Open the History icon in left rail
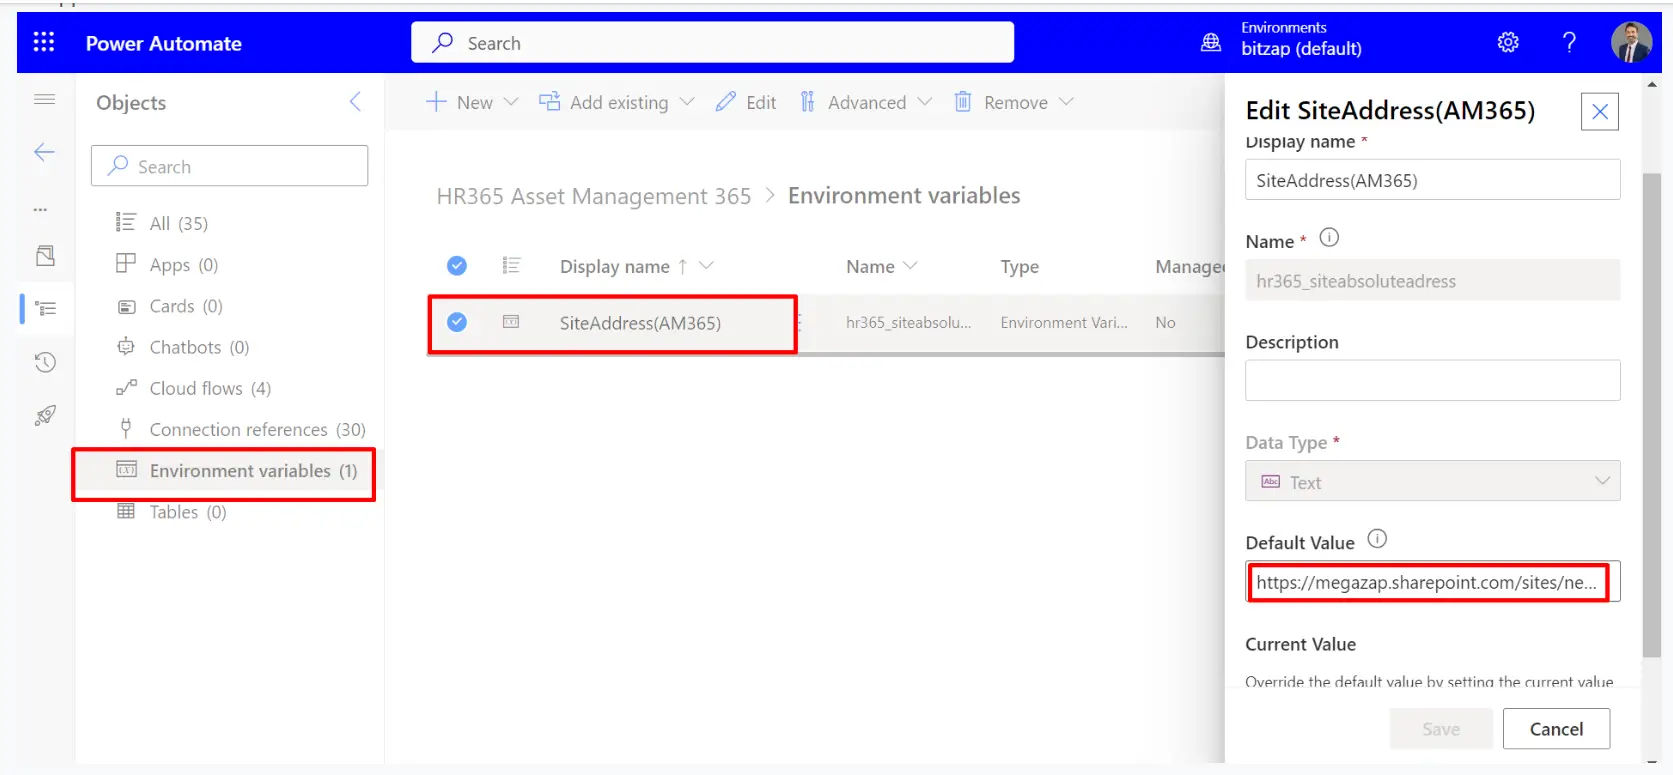The width and height of the screenshot is (1673, 775). point(45,362)
